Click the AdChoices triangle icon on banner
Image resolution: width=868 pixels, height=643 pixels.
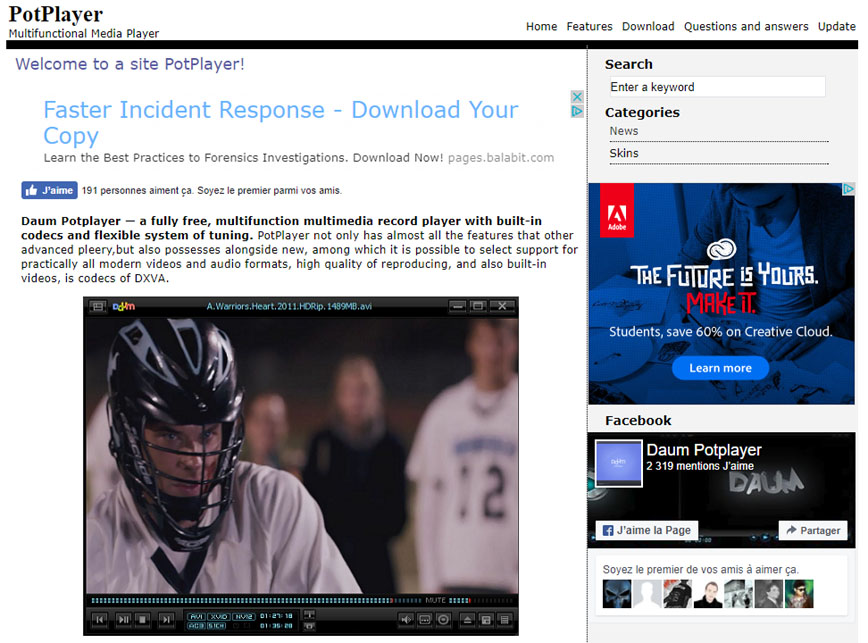pos(577,111)
